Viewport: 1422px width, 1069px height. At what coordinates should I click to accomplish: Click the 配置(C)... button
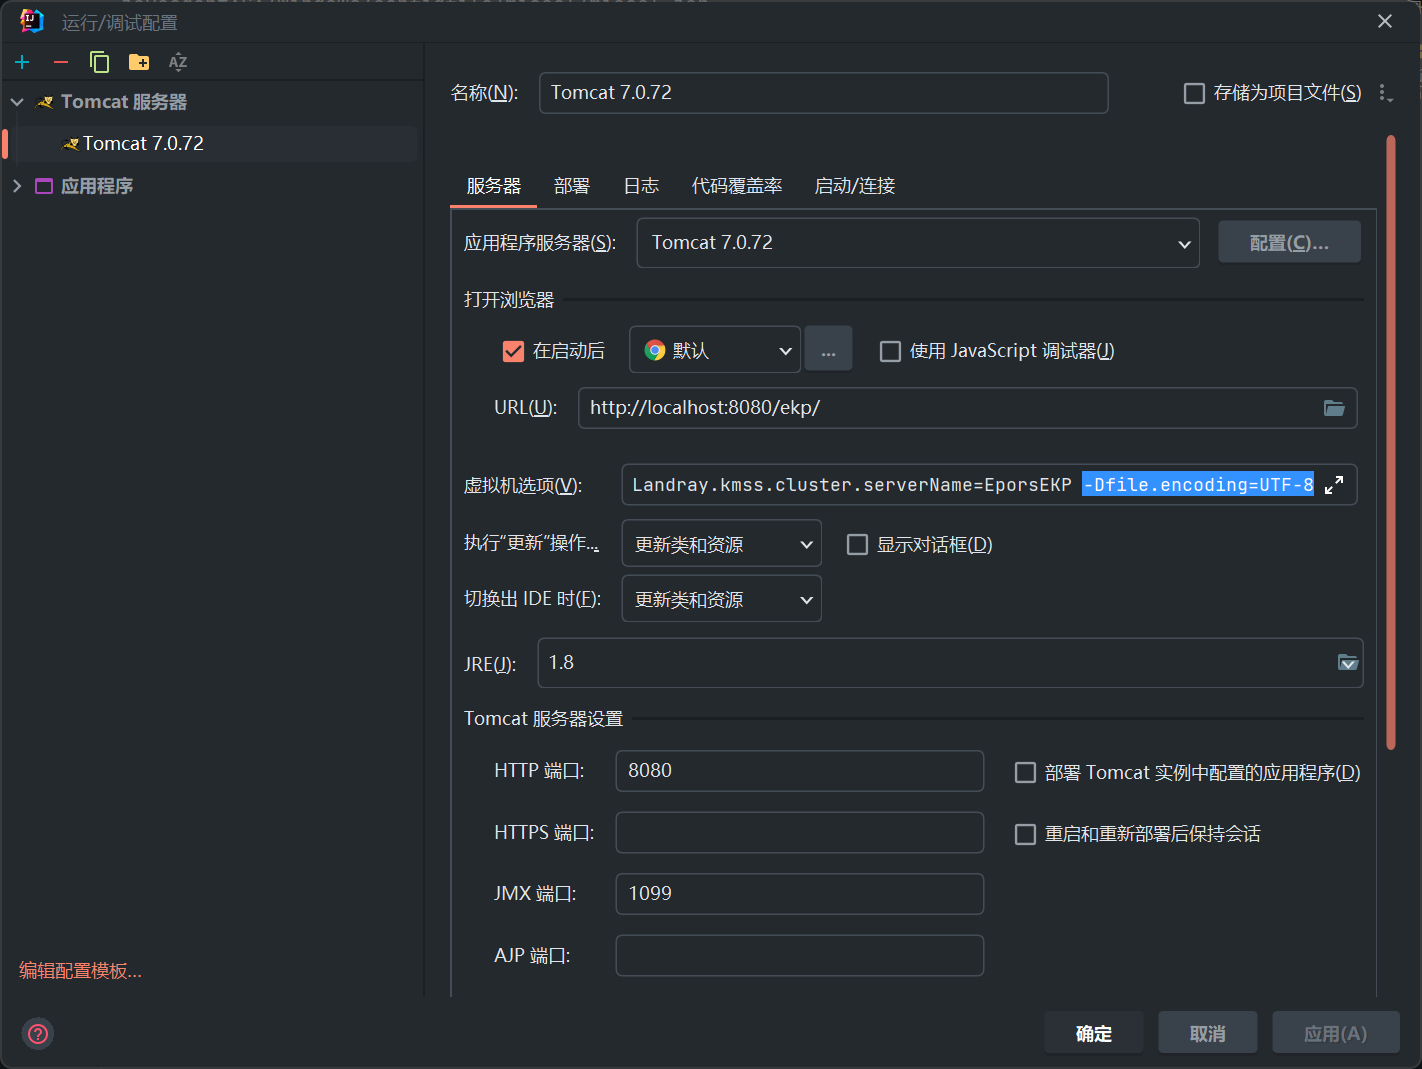click(1289, 242)
